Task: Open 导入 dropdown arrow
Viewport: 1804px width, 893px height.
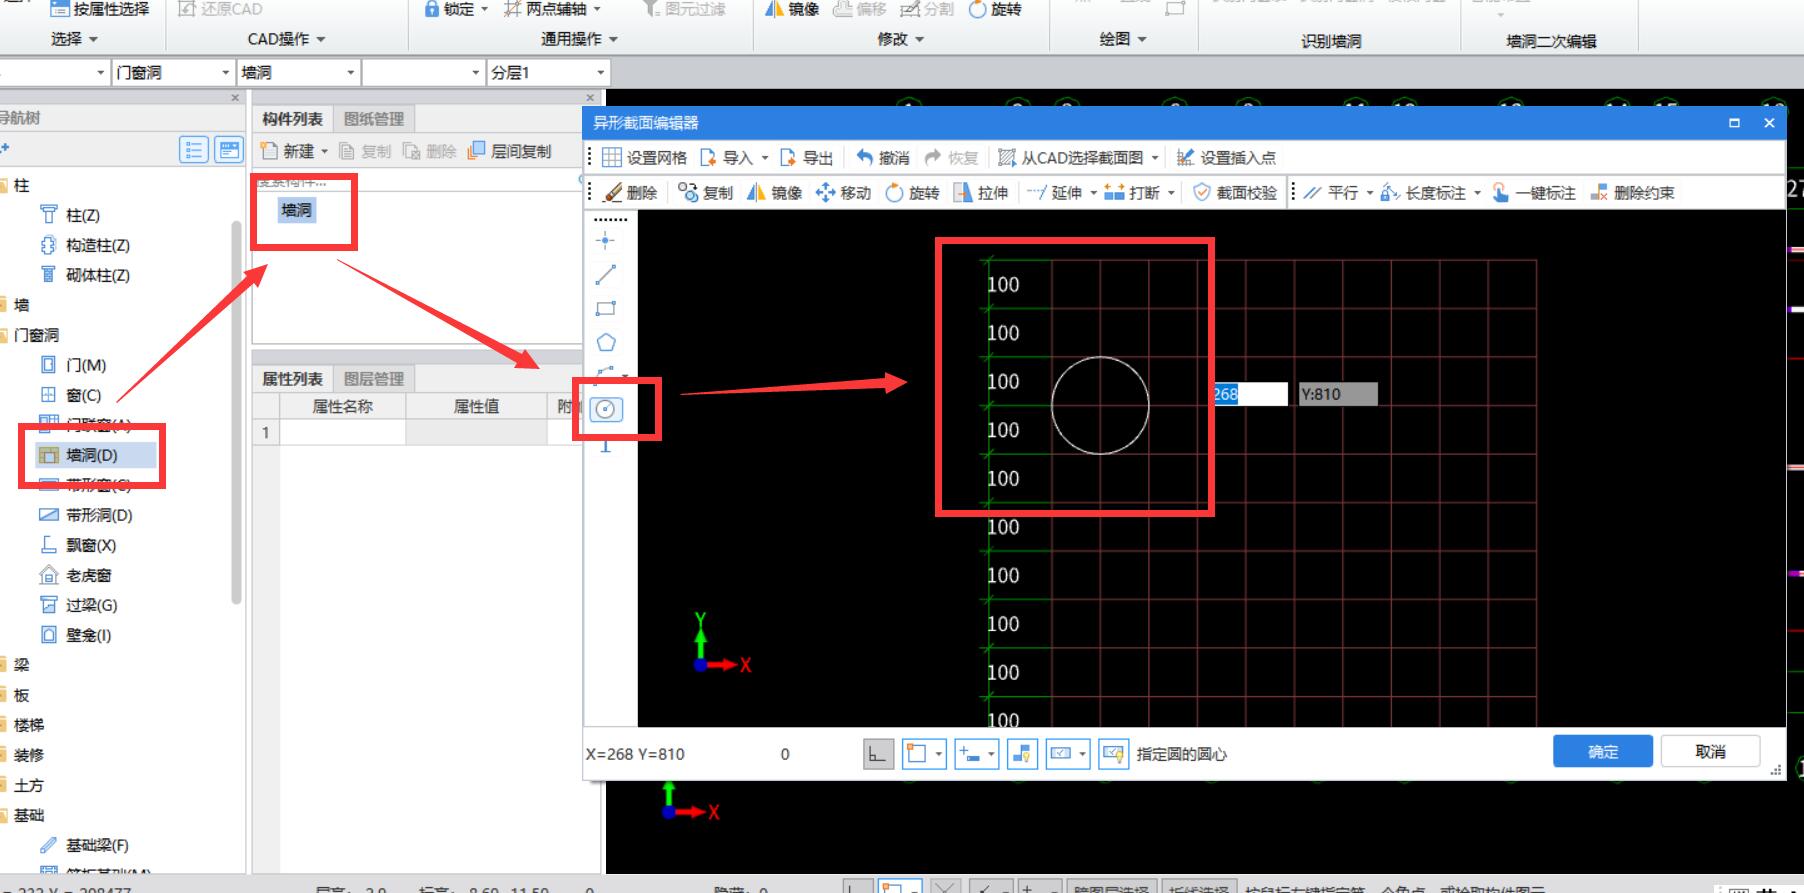Action: 765,158
